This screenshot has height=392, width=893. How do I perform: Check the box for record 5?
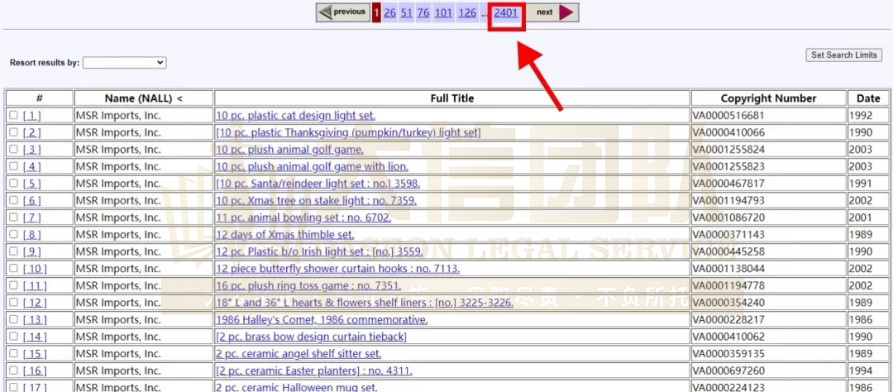pos(14,183)
